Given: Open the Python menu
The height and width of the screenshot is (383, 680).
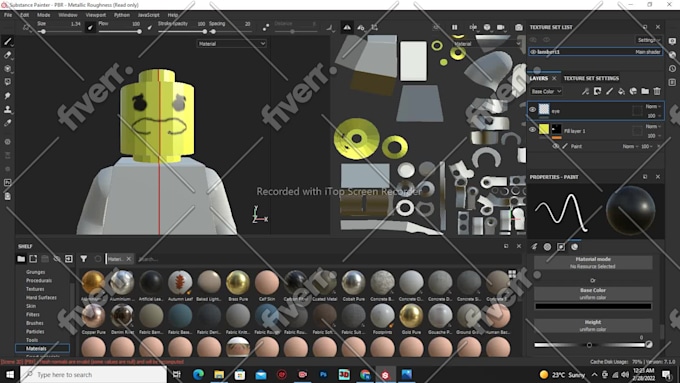Looking at the screenshot, I should pos(122,15).
